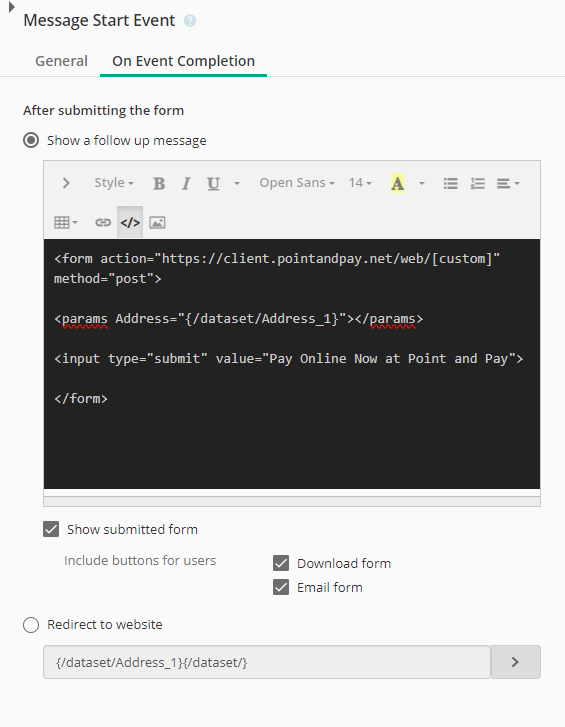This screenshot has height=727, width=565.
Task: Click yellow highlighted text color button
Action: coord(397,184)
